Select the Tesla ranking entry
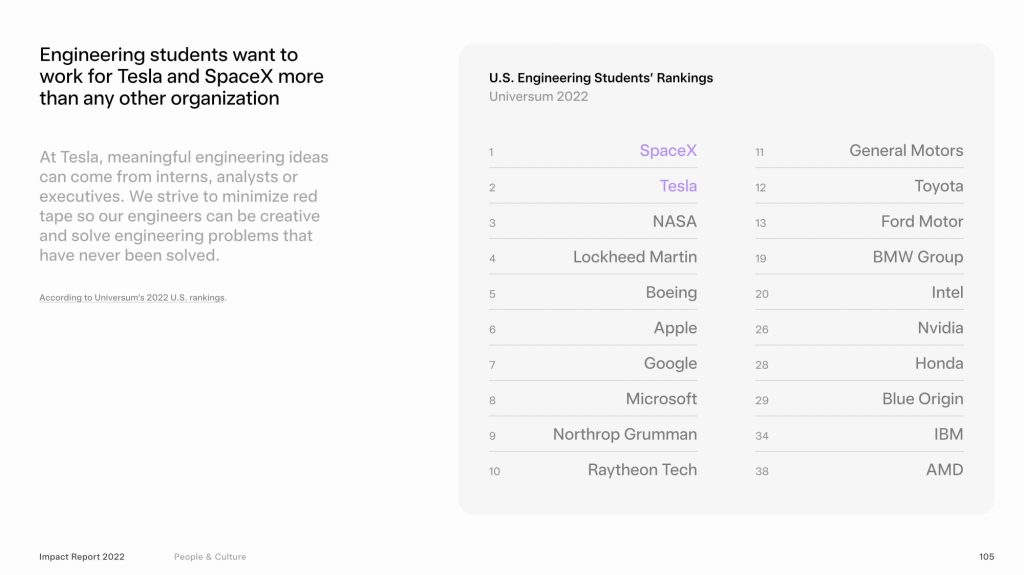Viewport: 1024px width, 575px height. [593, 186]
